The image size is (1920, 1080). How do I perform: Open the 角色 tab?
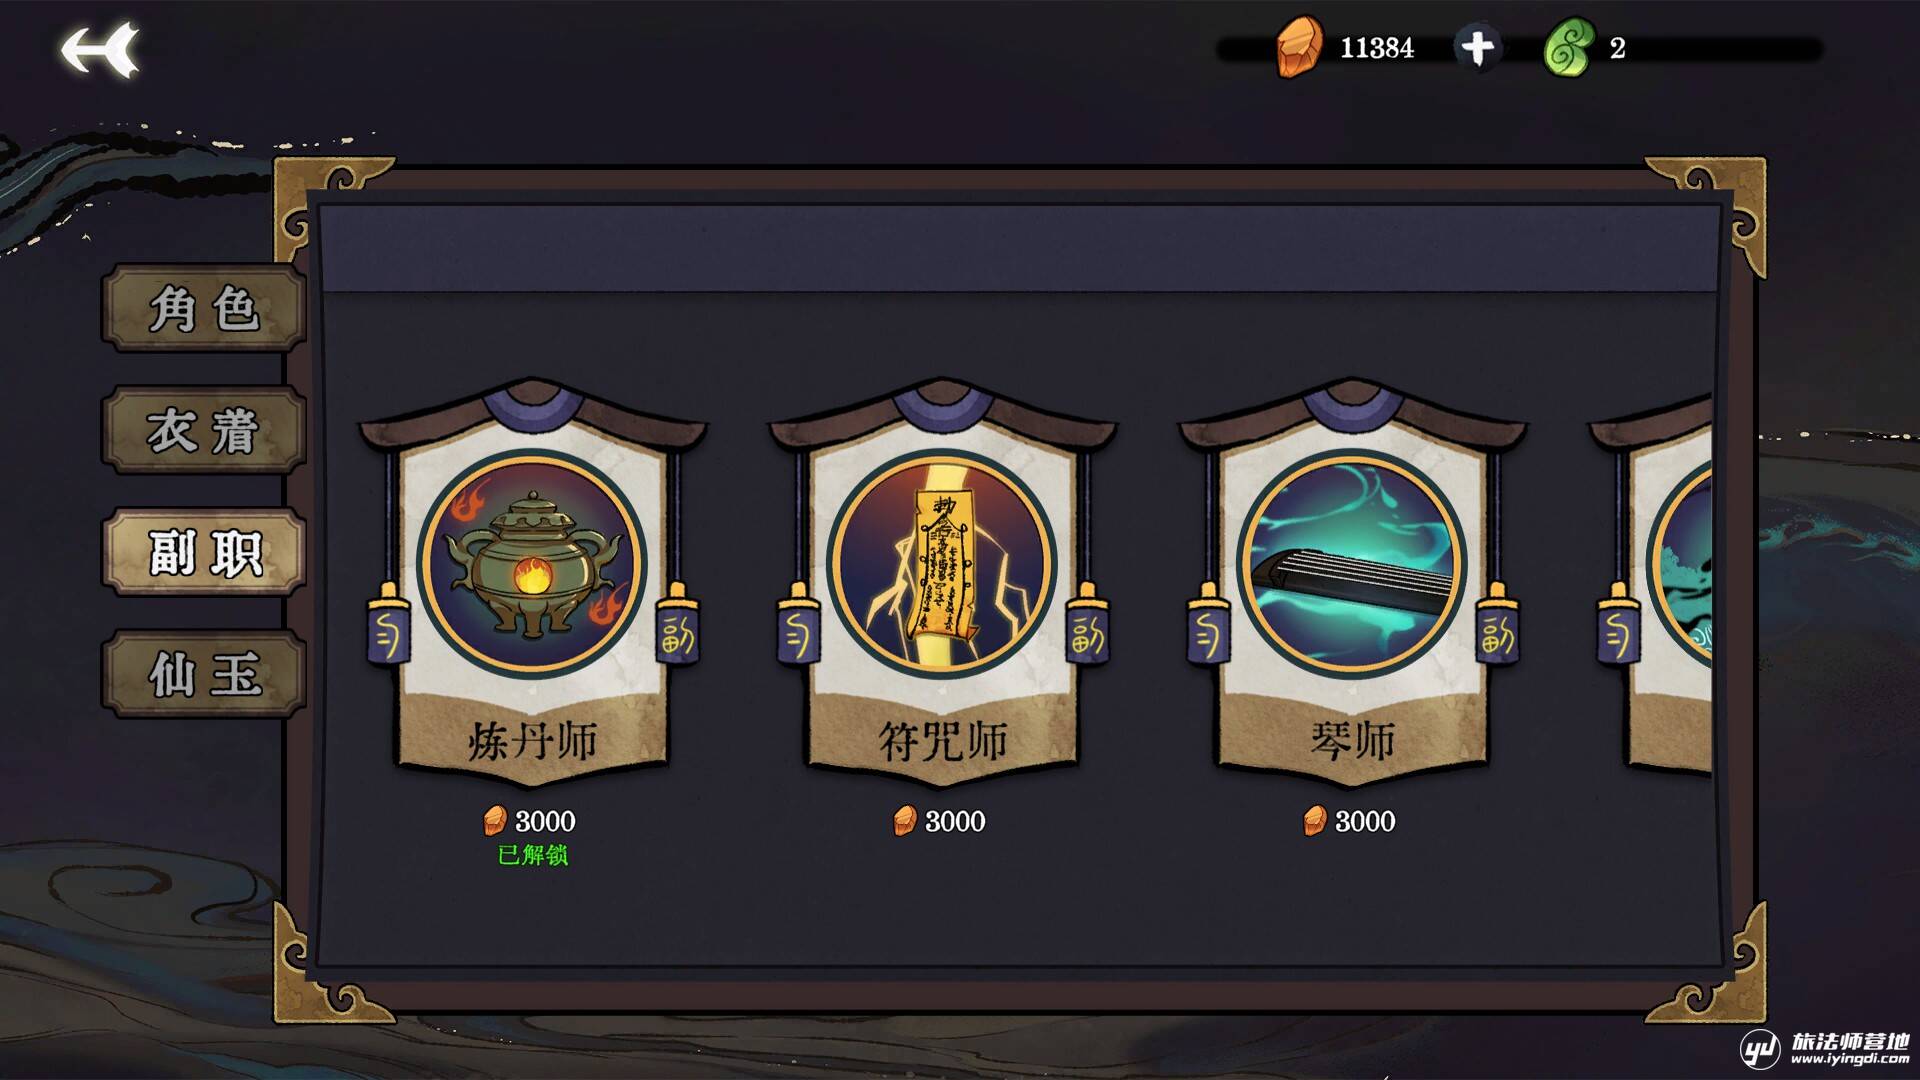204,308
